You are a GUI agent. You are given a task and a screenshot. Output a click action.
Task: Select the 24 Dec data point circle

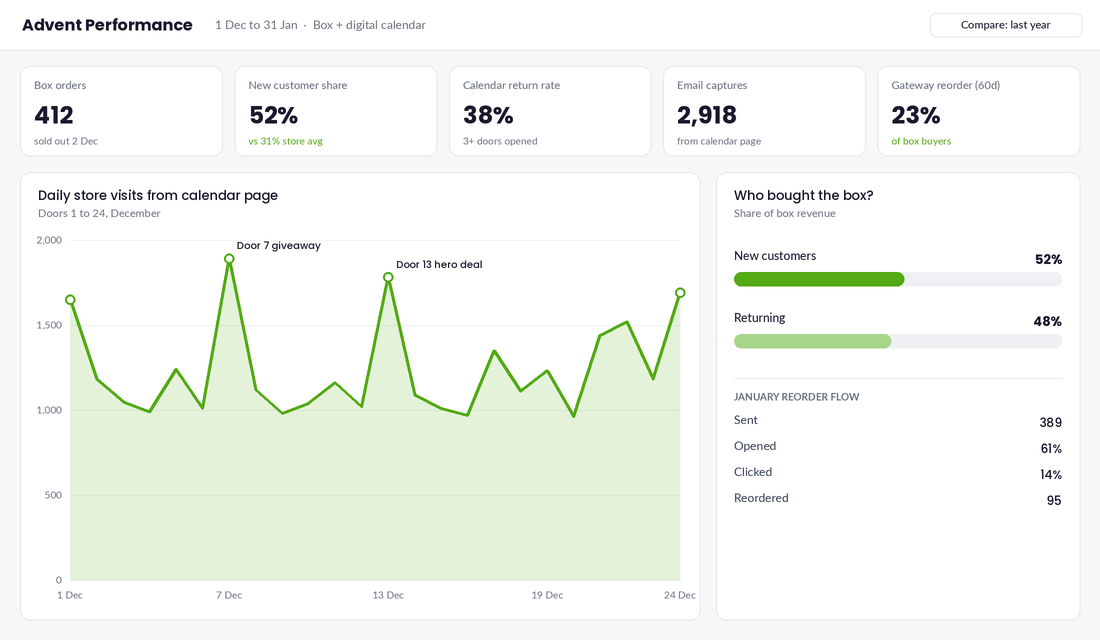click(x=680, y=293)
